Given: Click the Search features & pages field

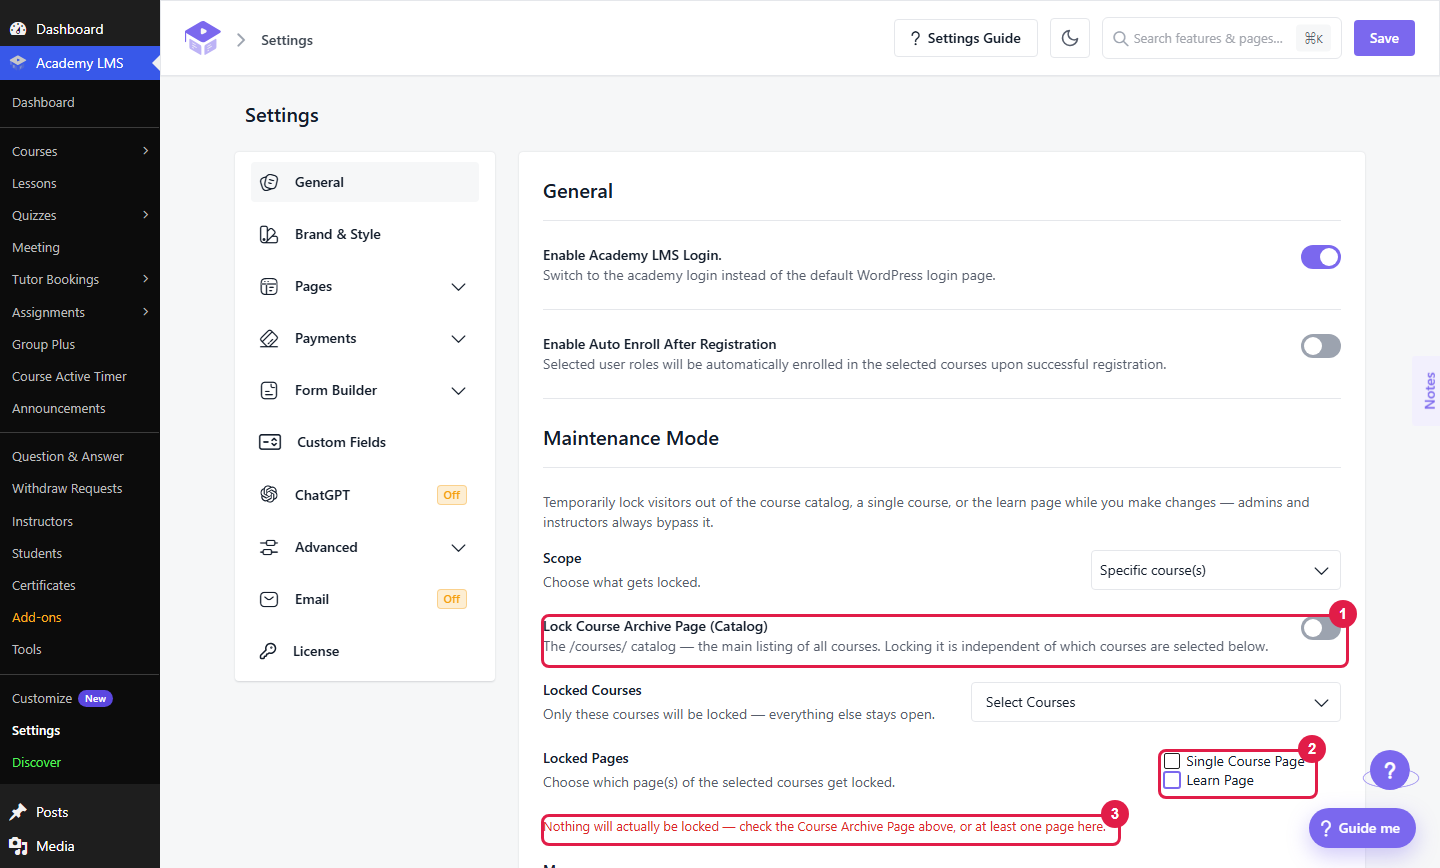Looking at the screenshot, I should pos(1222,38).
